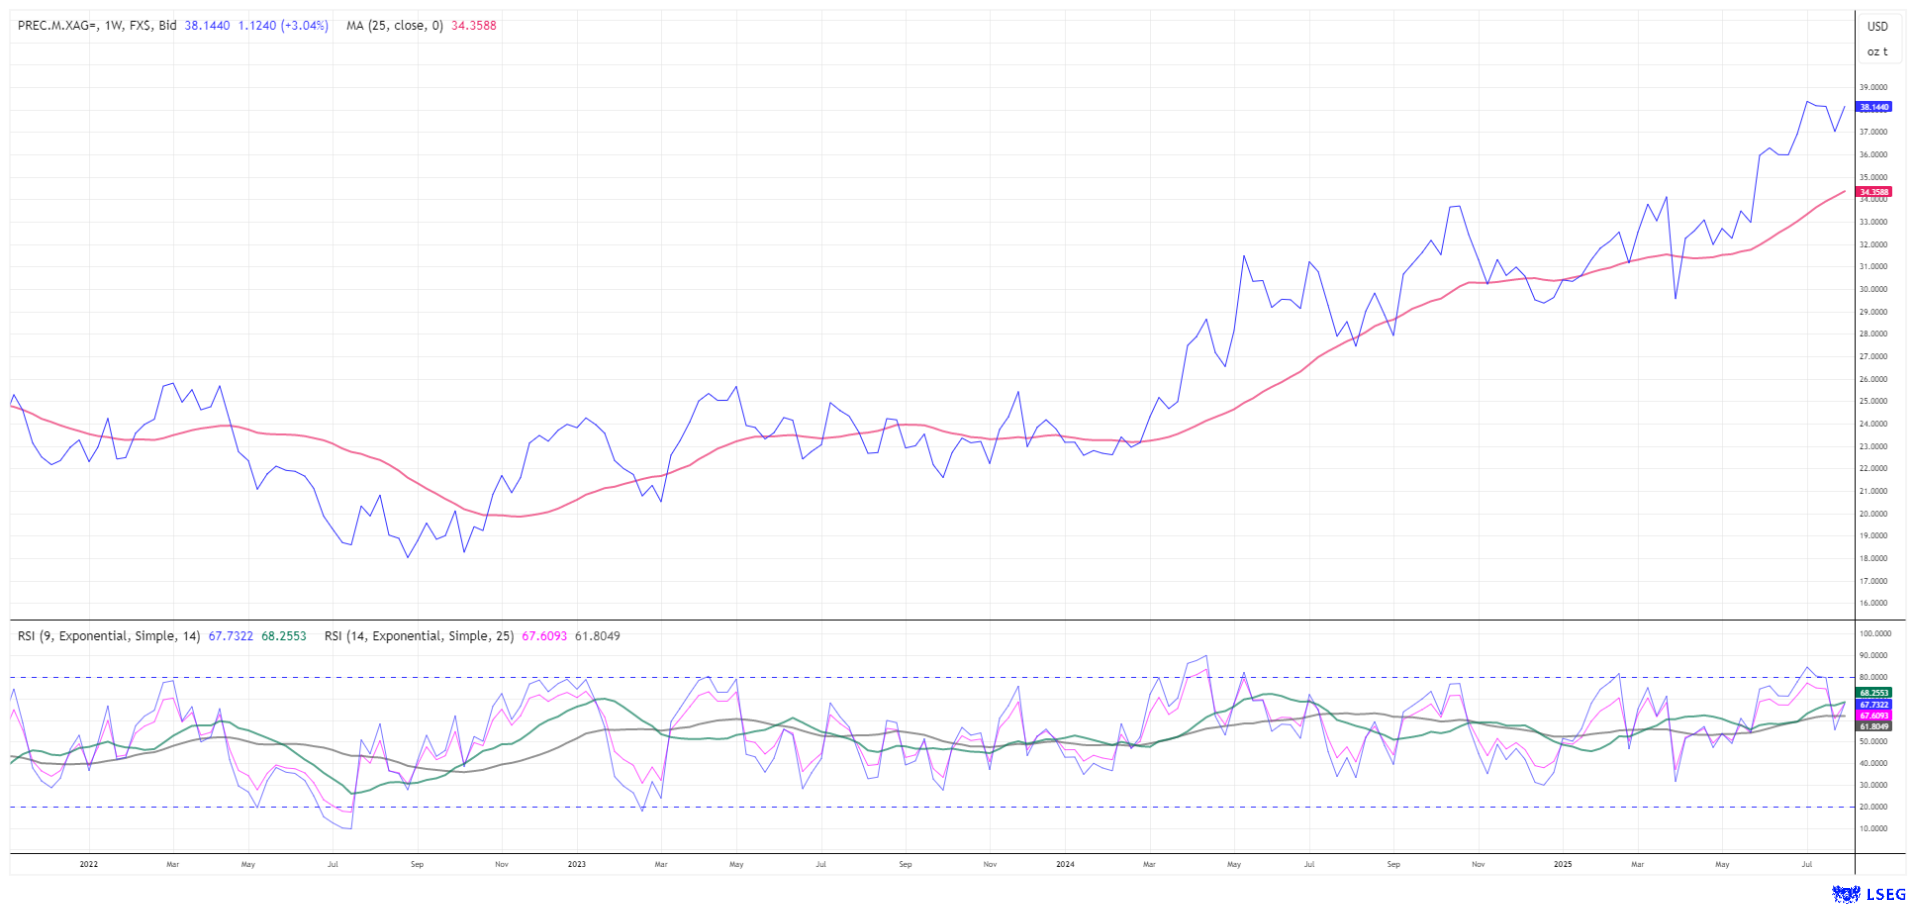This screenshot has width=1916, height=905.
Task: Click the 2025 label on time axis
Action: (1561, 864)
